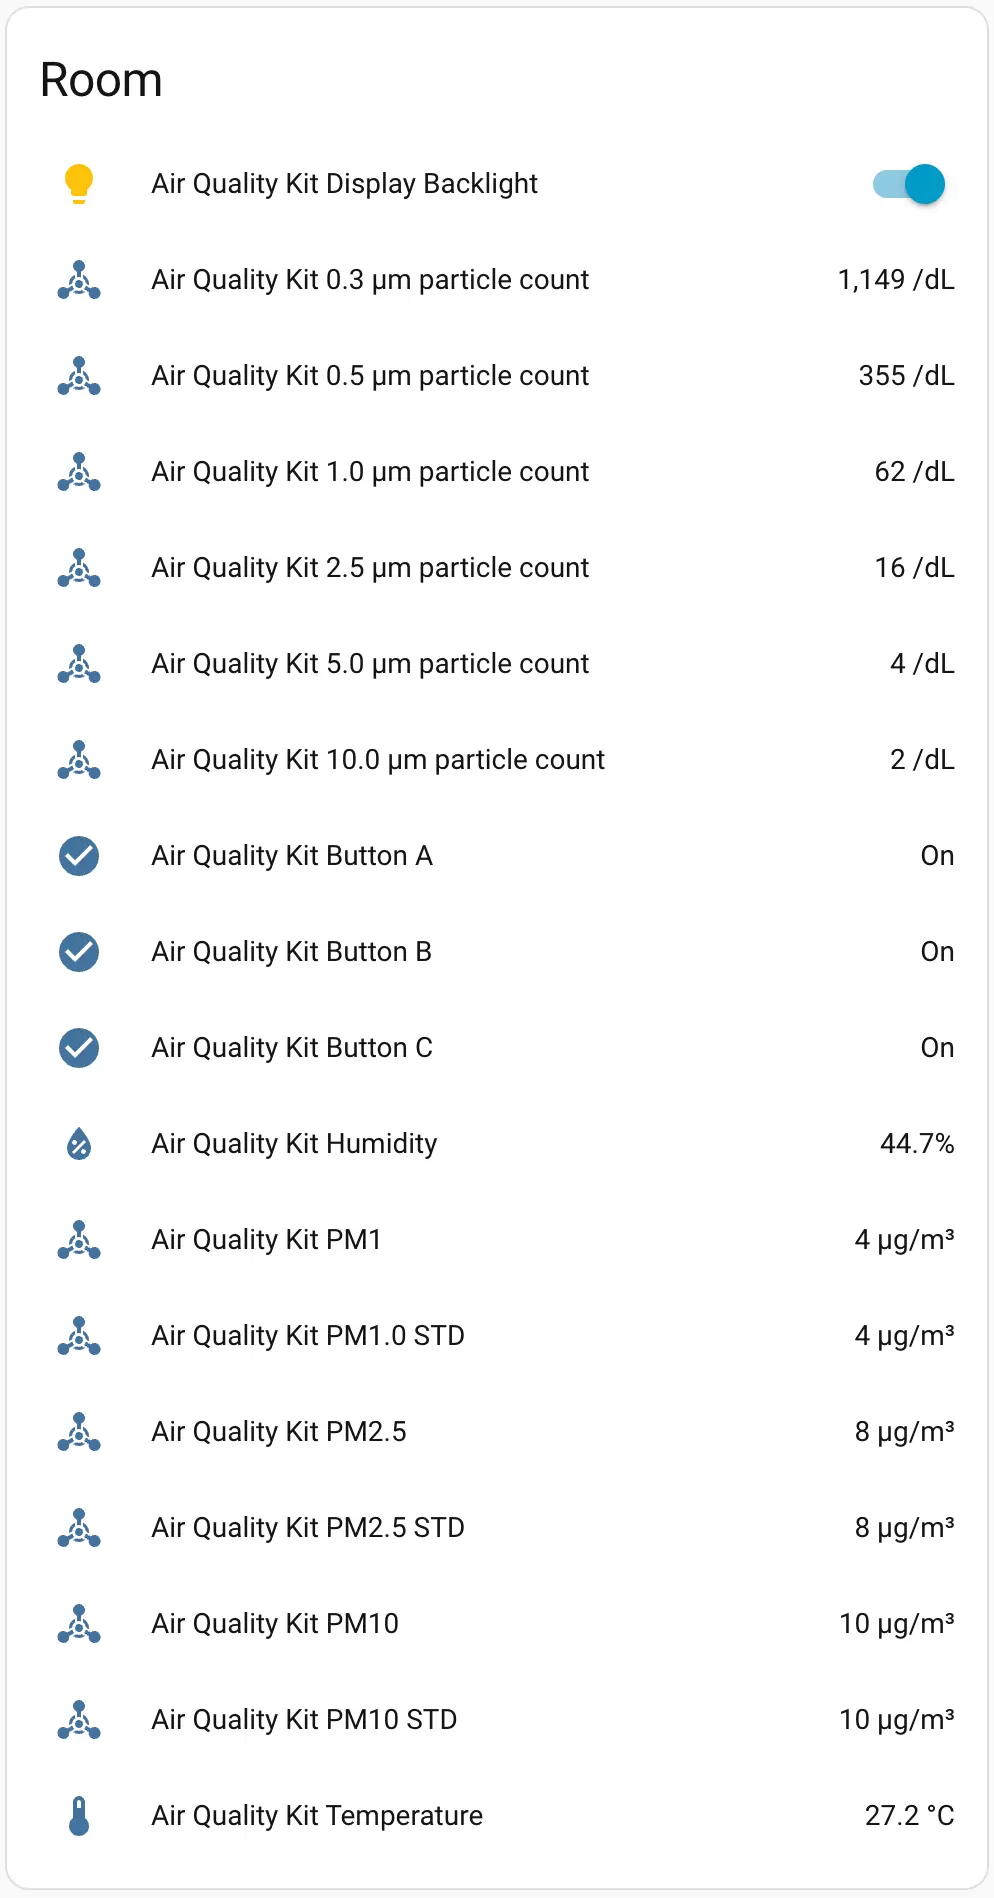Click the thermometer temperature icon

79,1816
